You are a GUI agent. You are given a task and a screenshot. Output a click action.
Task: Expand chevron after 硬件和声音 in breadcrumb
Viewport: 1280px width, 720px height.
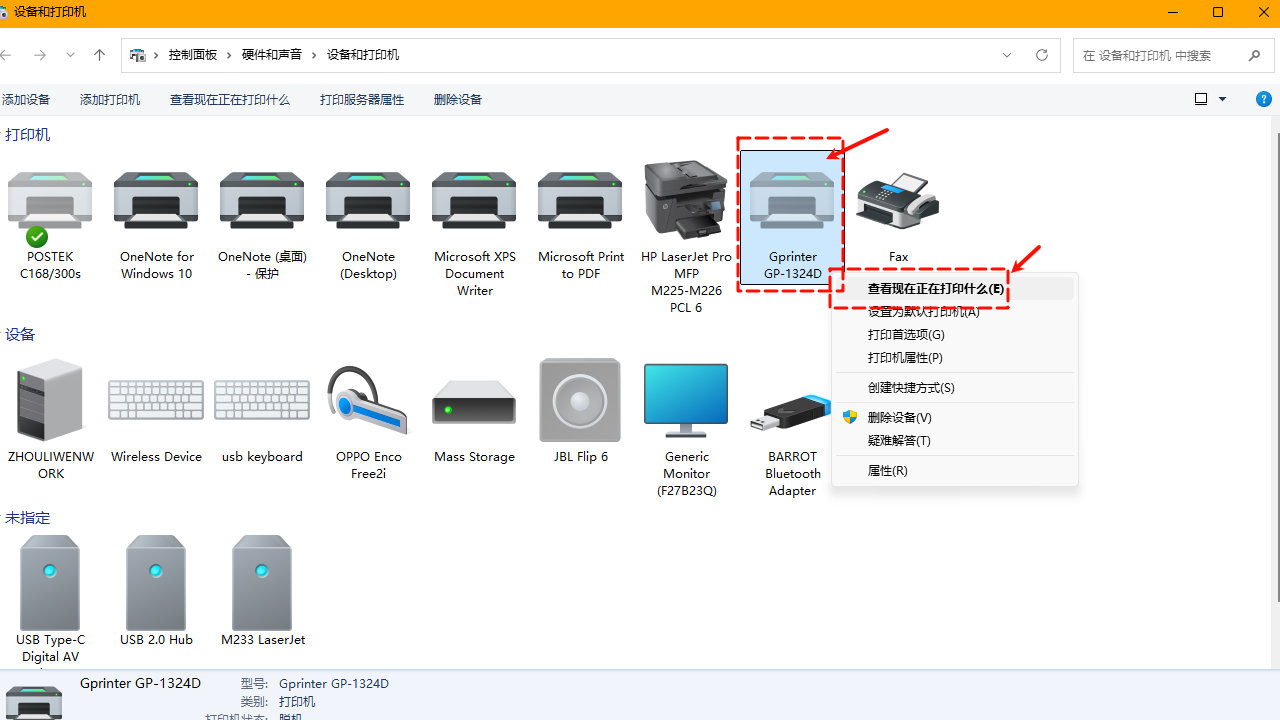pos(314,55)
